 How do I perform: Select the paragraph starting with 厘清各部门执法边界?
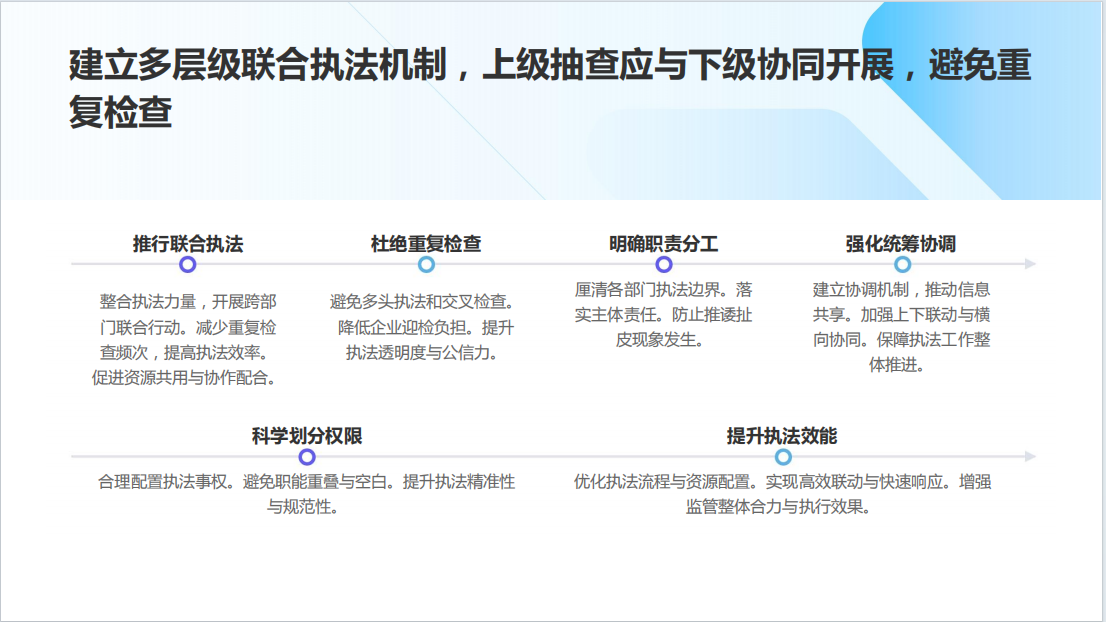664,315
